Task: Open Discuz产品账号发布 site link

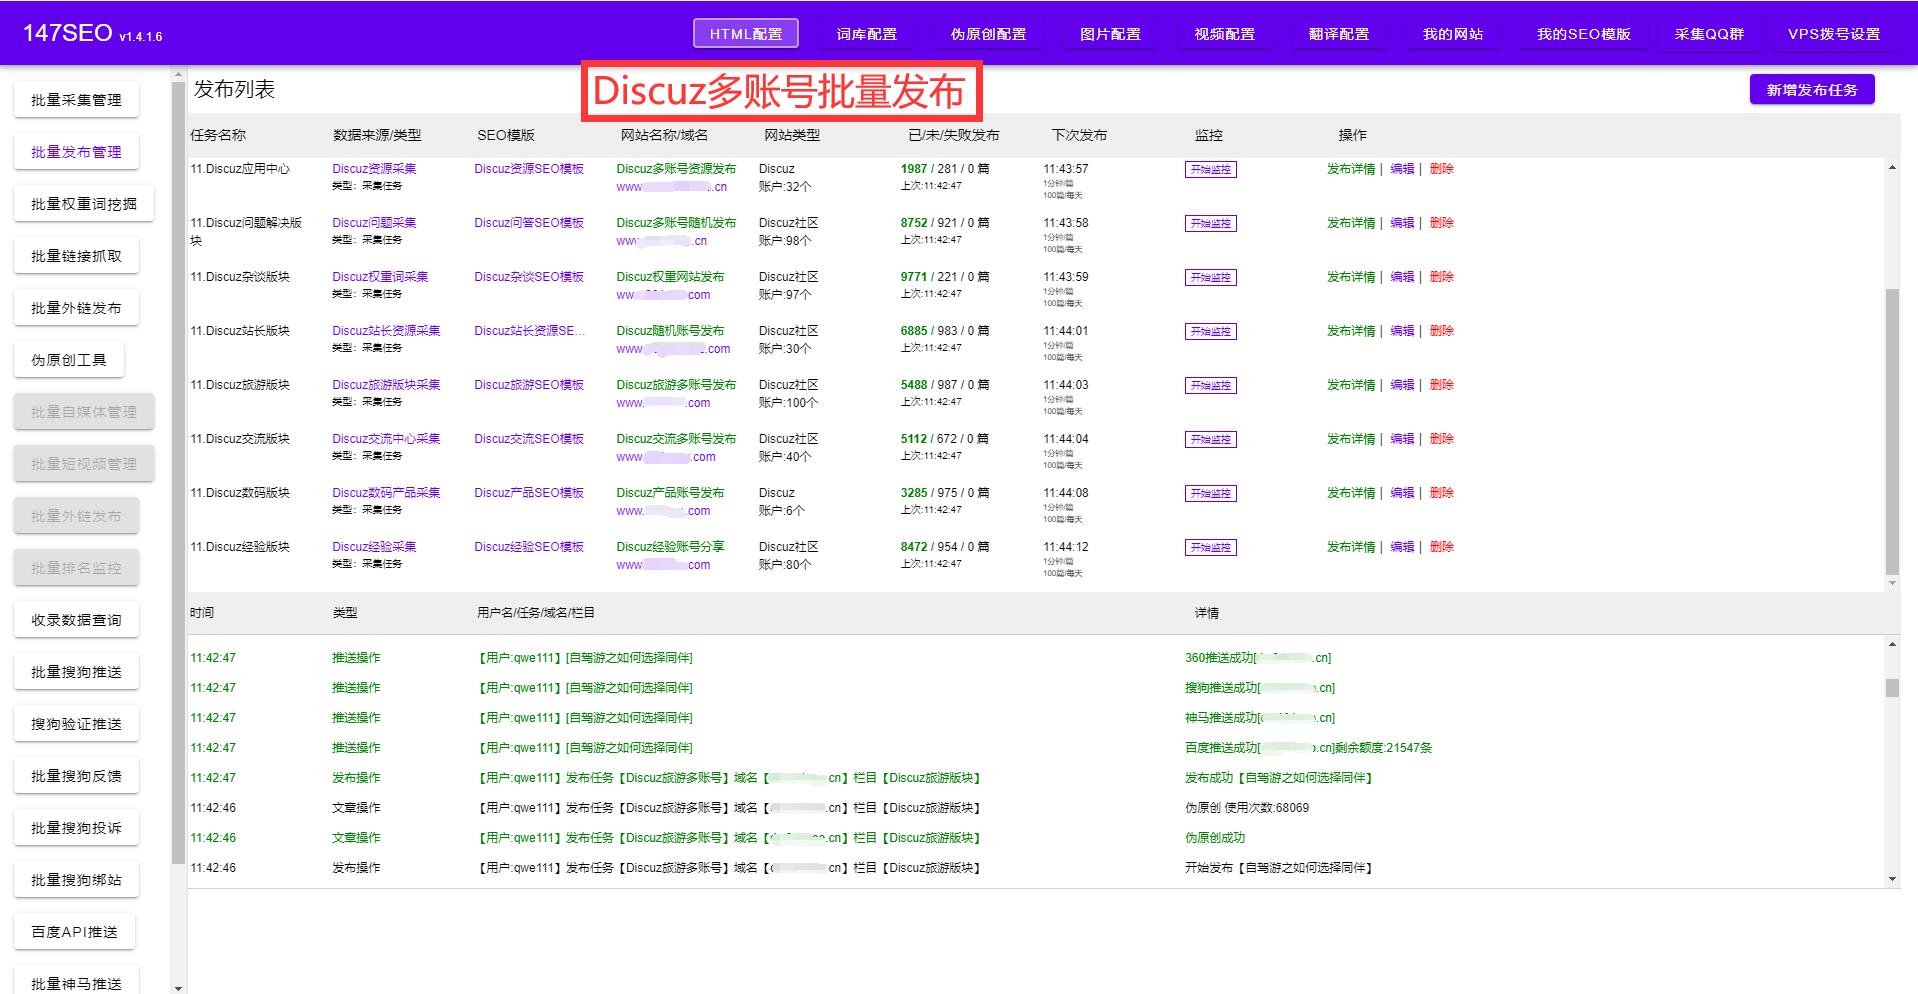Action: click(670, 493)
